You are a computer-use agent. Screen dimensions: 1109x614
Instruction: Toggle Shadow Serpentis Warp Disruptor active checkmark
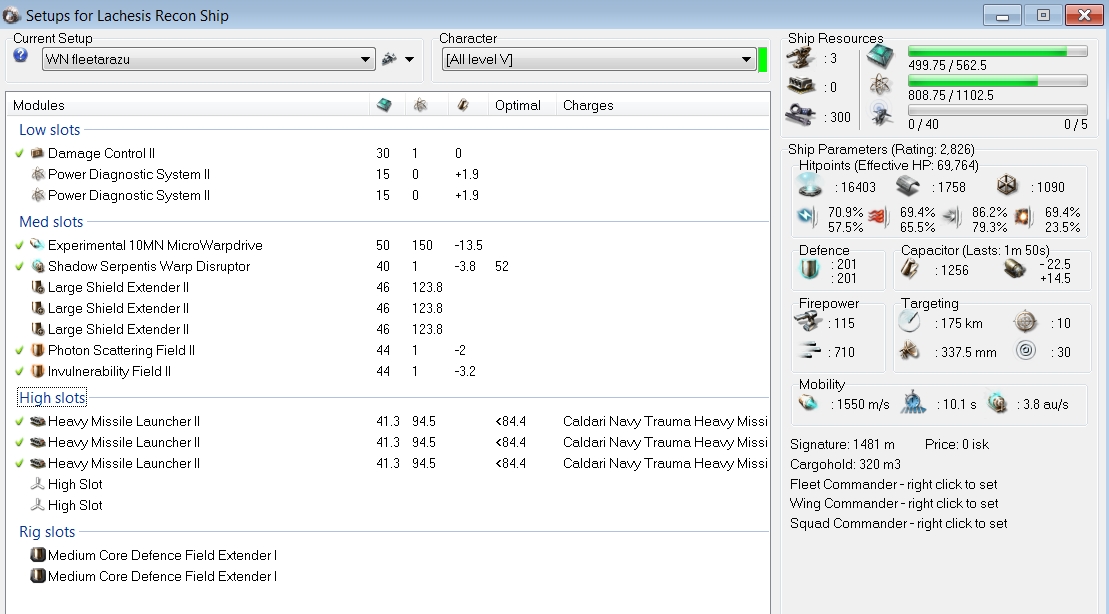pos(20,267)
